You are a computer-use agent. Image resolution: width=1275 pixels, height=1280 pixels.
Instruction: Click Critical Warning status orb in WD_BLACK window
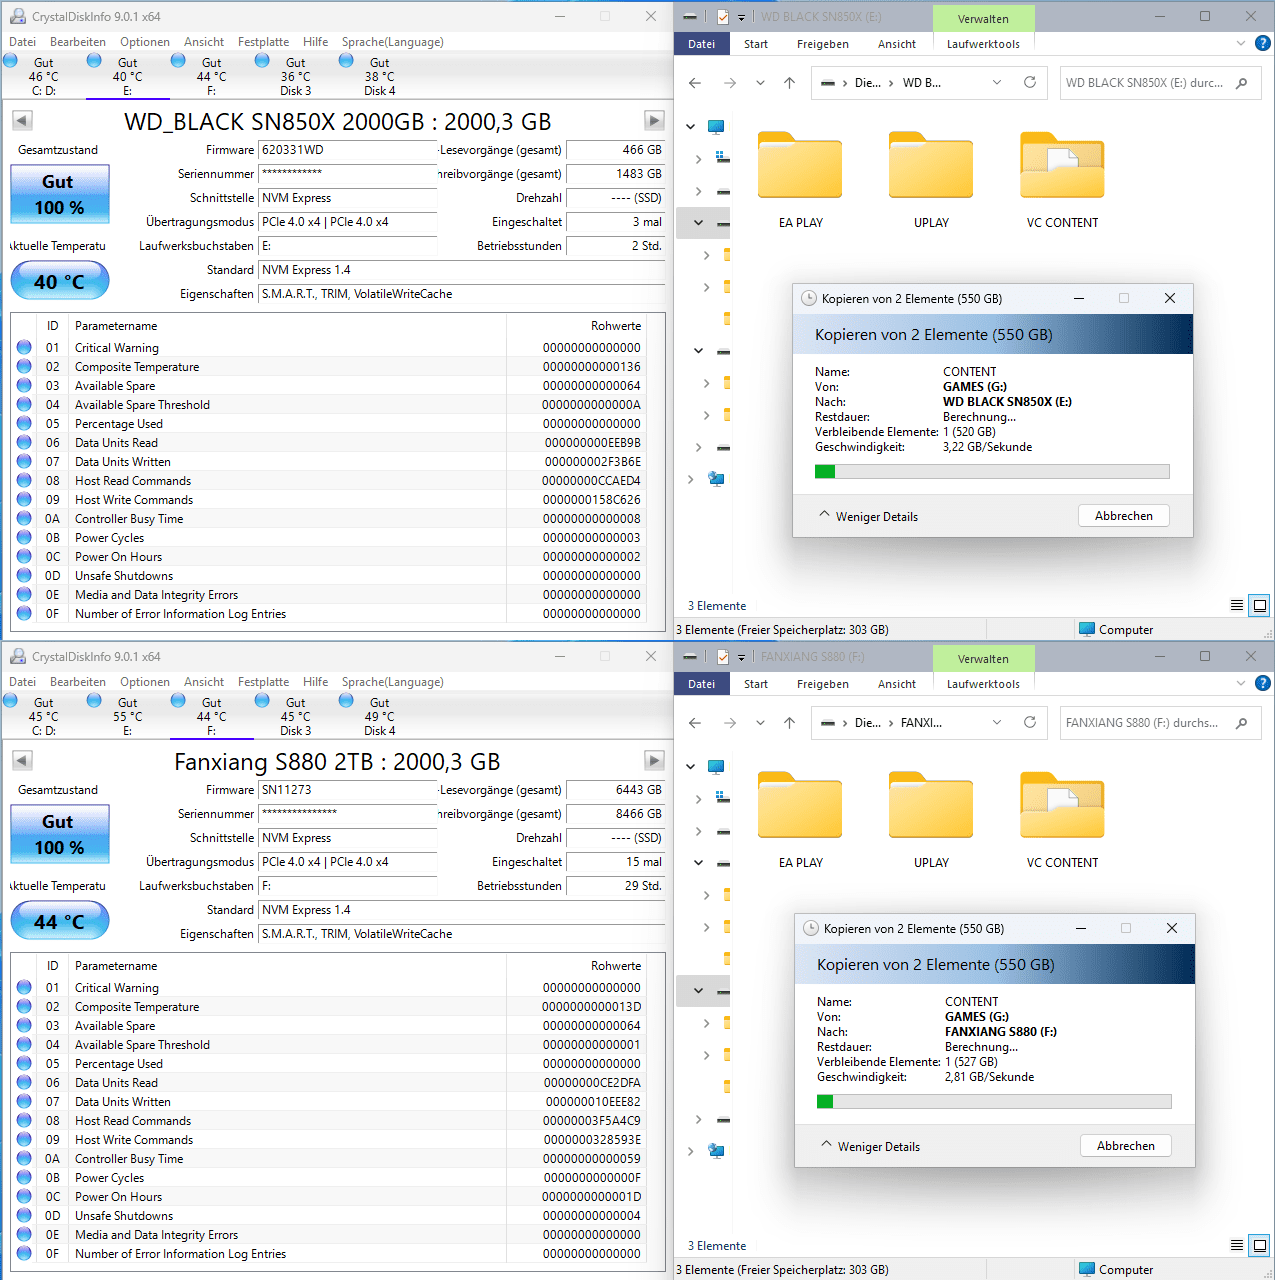[24, 347]
